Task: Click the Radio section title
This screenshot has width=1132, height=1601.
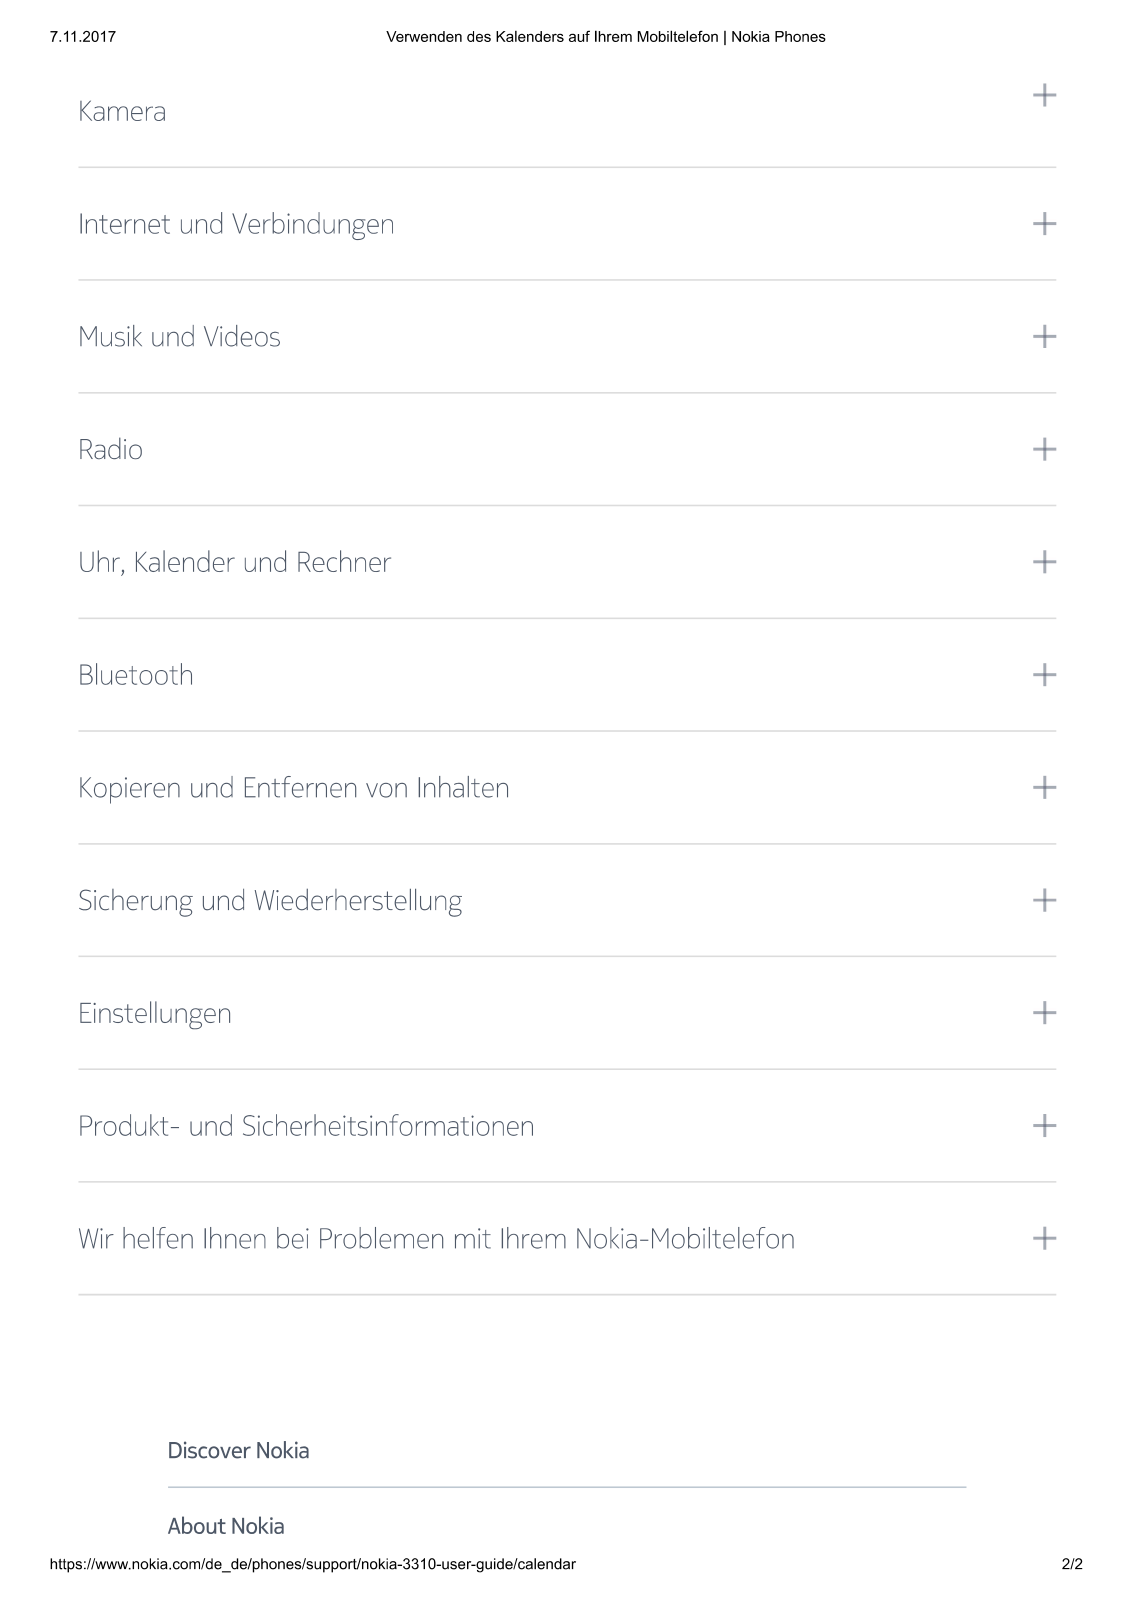Action: 110,449
